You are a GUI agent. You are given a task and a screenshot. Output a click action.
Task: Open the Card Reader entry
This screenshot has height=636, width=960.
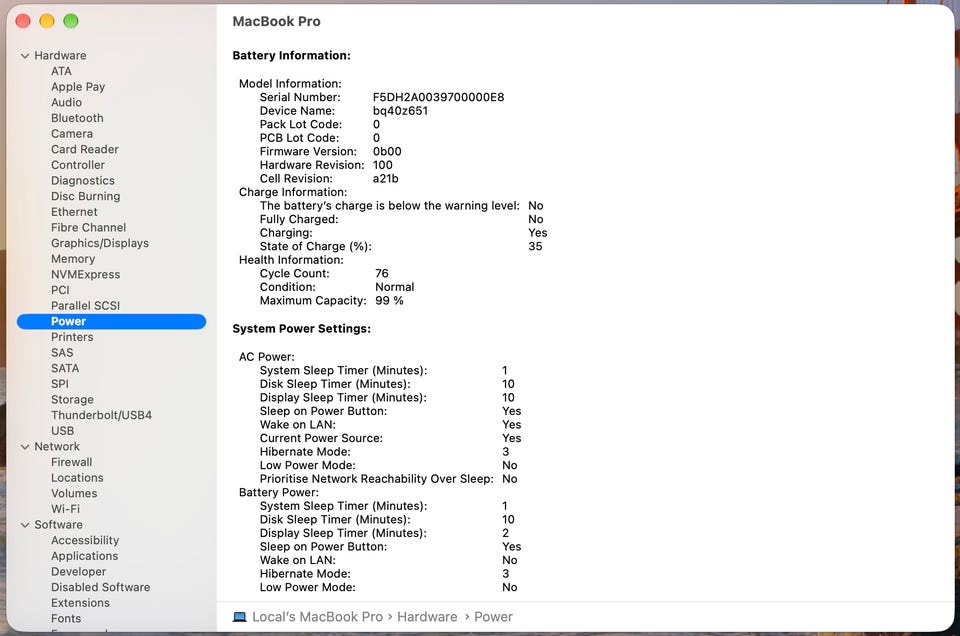pos(84,149)
